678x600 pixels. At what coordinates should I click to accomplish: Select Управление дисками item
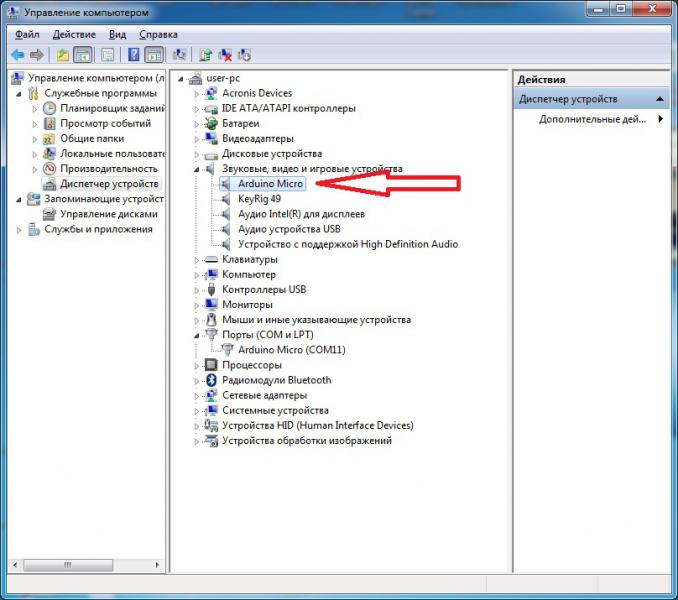coord(109,214)
